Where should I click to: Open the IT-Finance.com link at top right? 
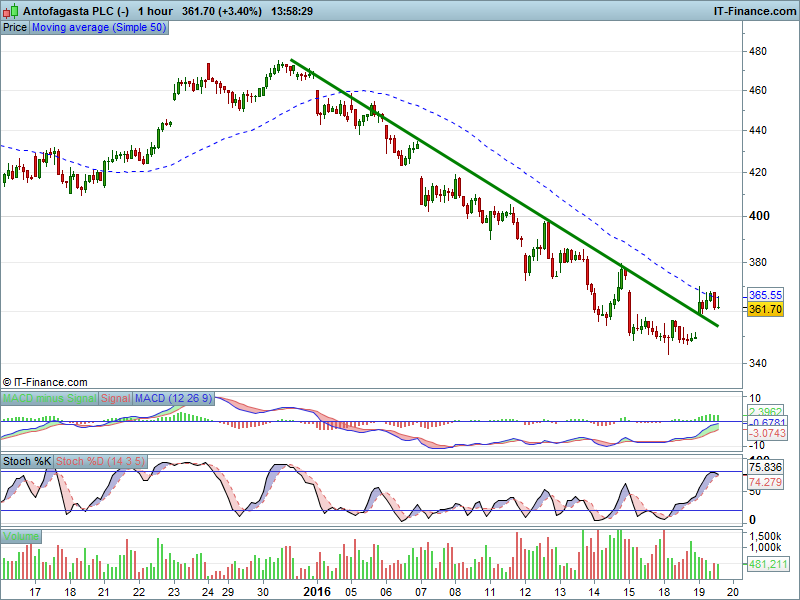pyautogui.click(x=753, y=11)
